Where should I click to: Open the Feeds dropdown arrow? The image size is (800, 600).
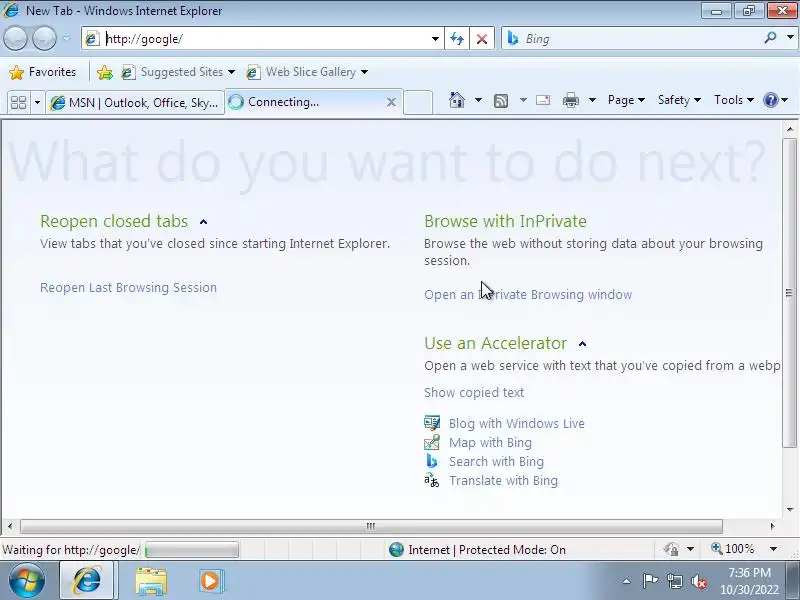[x=523, y=100]
